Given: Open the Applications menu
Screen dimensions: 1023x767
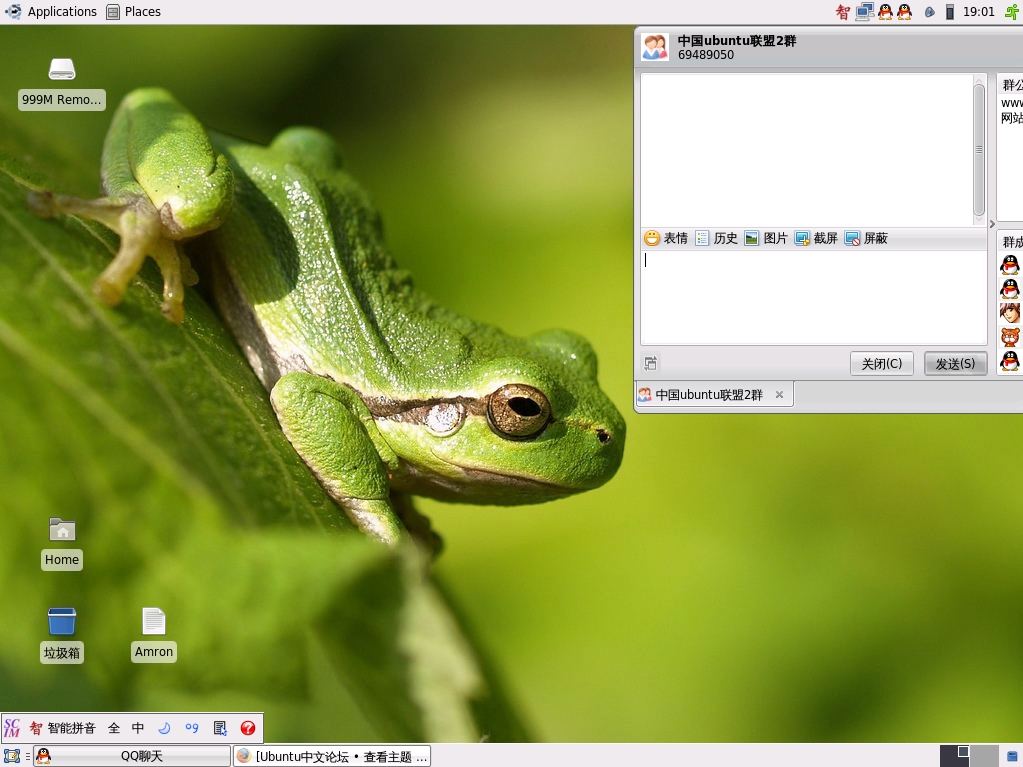Looking at the screenshot, I should pyautogui.click(x=50, y=12).
